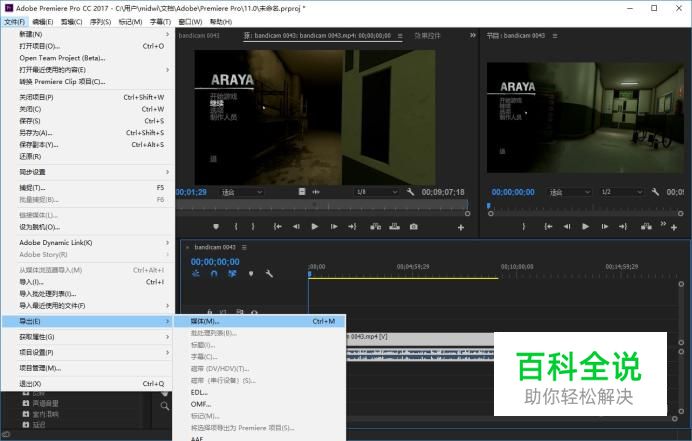Open timeline display settings wrench
Screen dimensions: 692x441
click(269, 274)
